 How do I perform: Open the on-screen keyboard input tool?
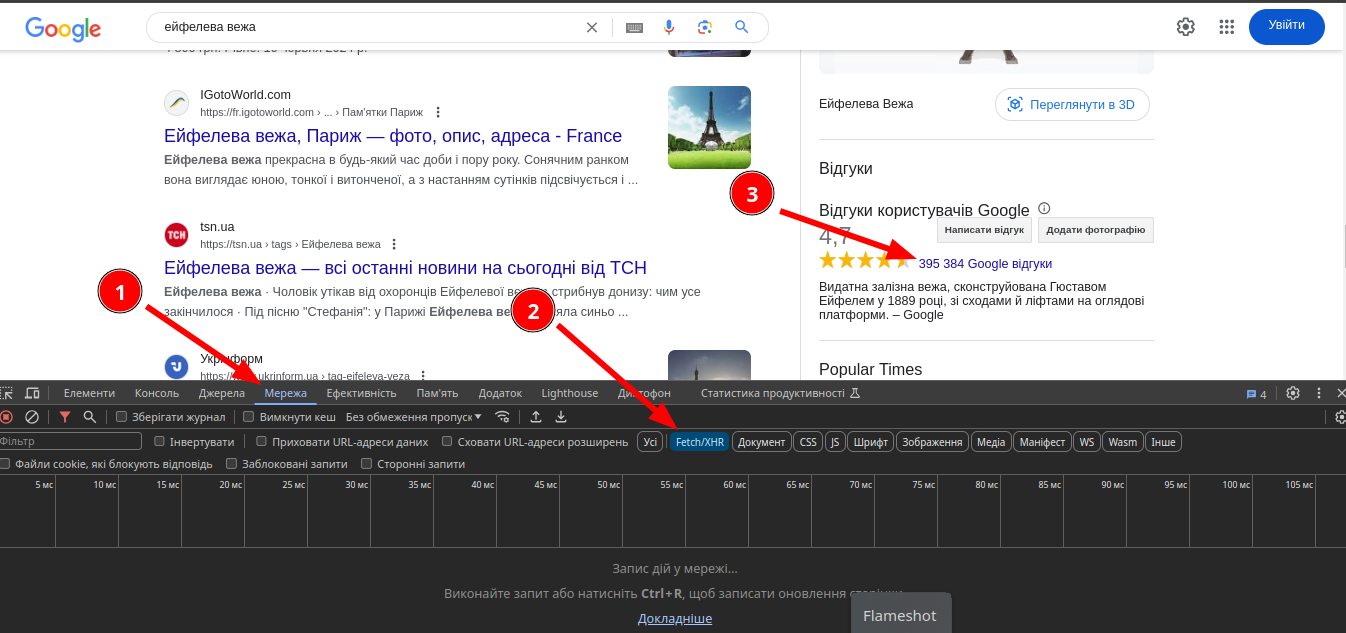click(634, 27)
